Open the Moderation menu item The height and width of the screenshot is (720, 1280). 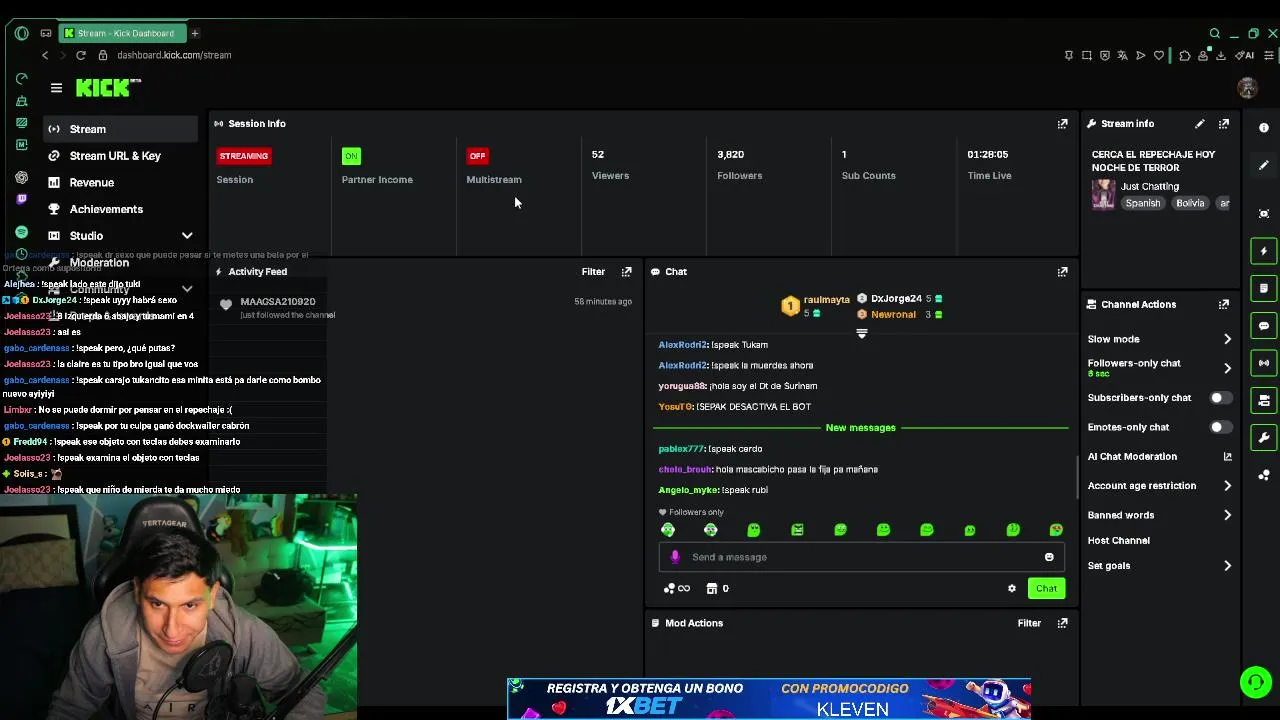(x=99, y=263)
